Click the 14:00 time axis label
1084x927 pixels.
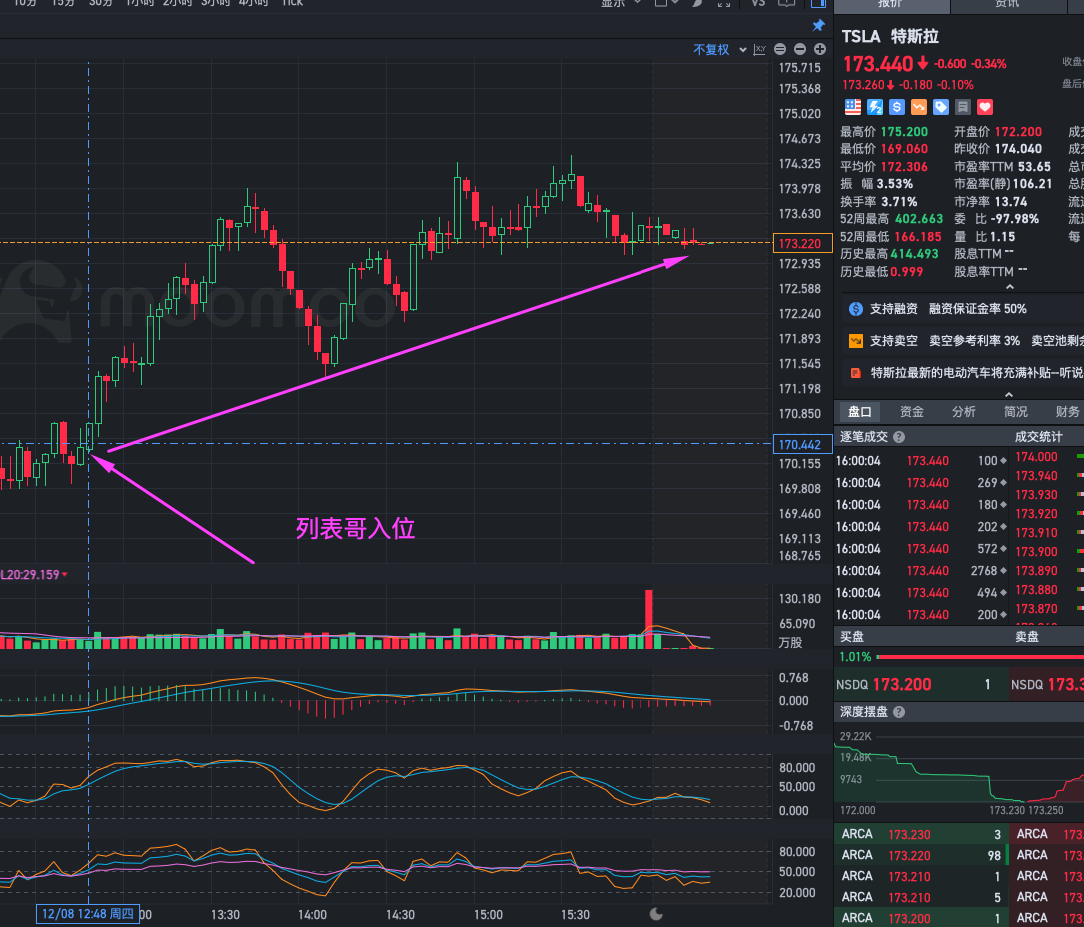coord(312,915)
